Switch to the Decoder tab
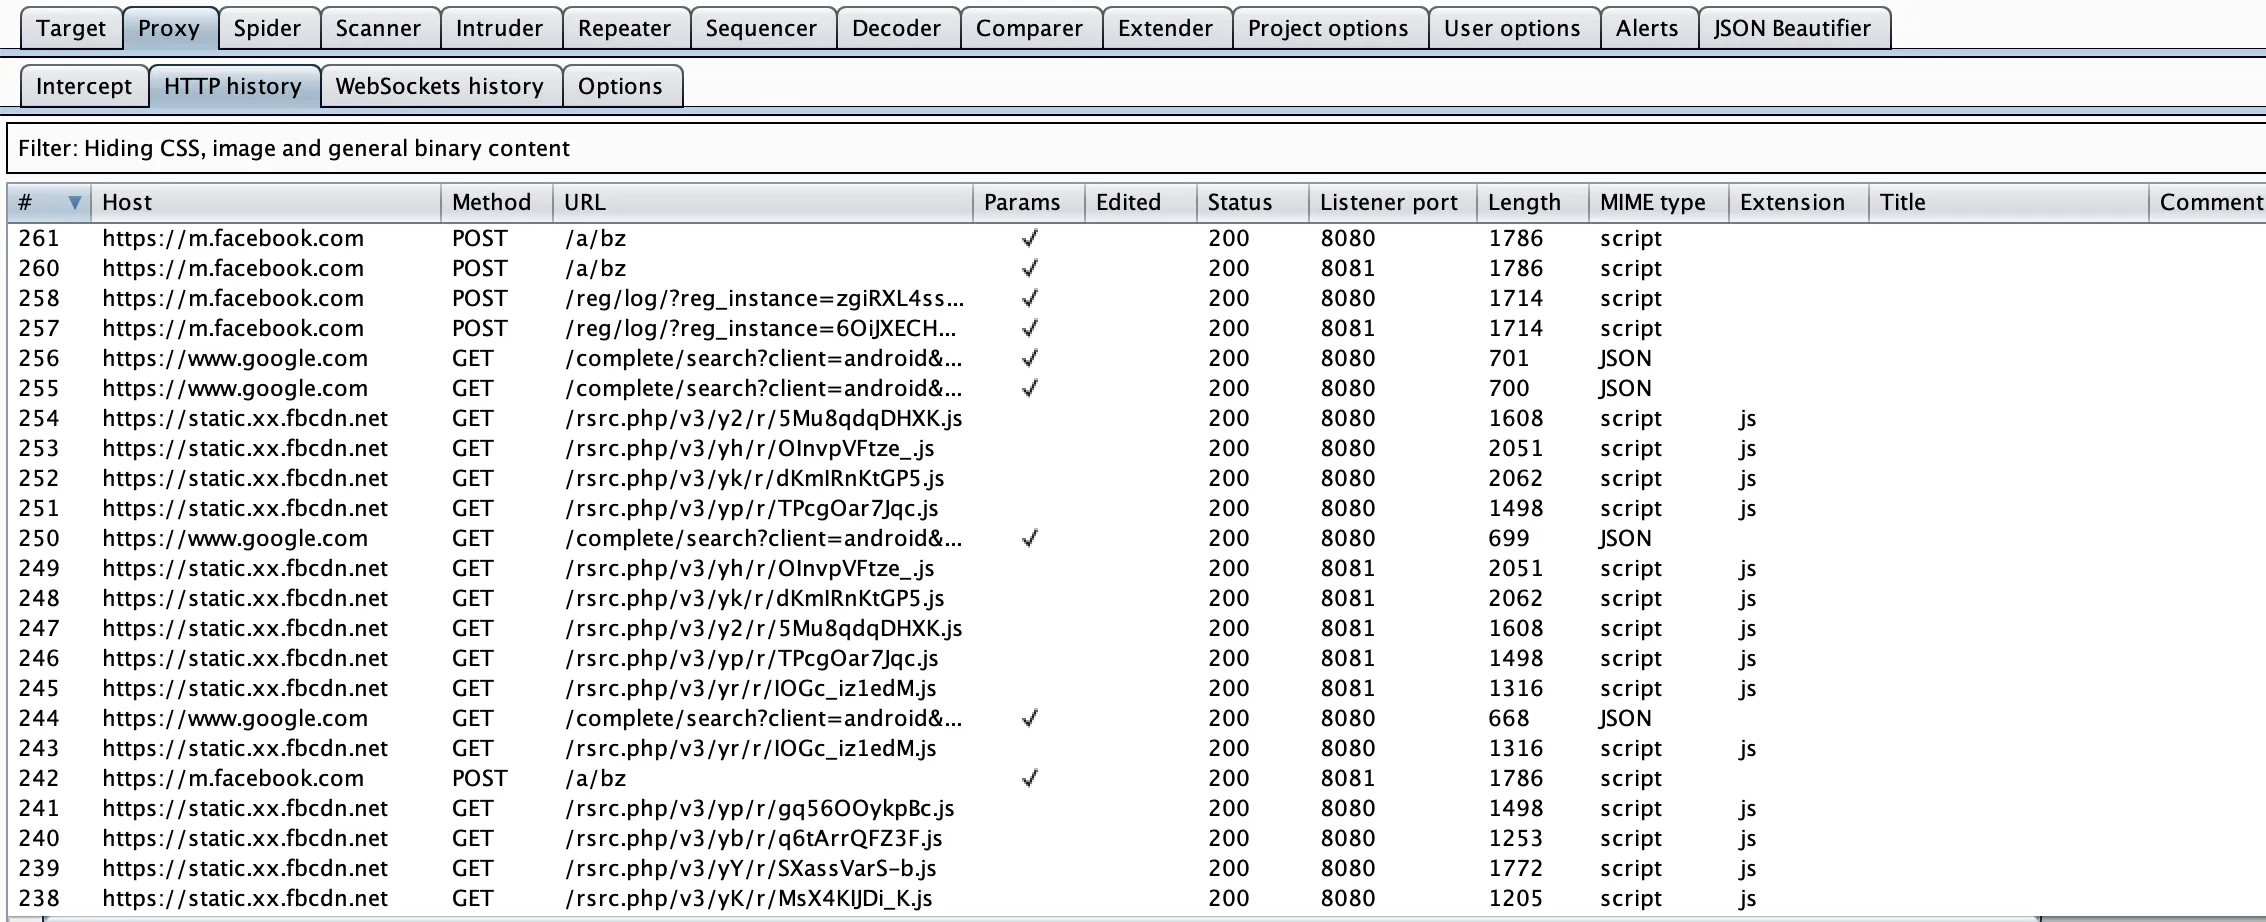 coord(897,28)
